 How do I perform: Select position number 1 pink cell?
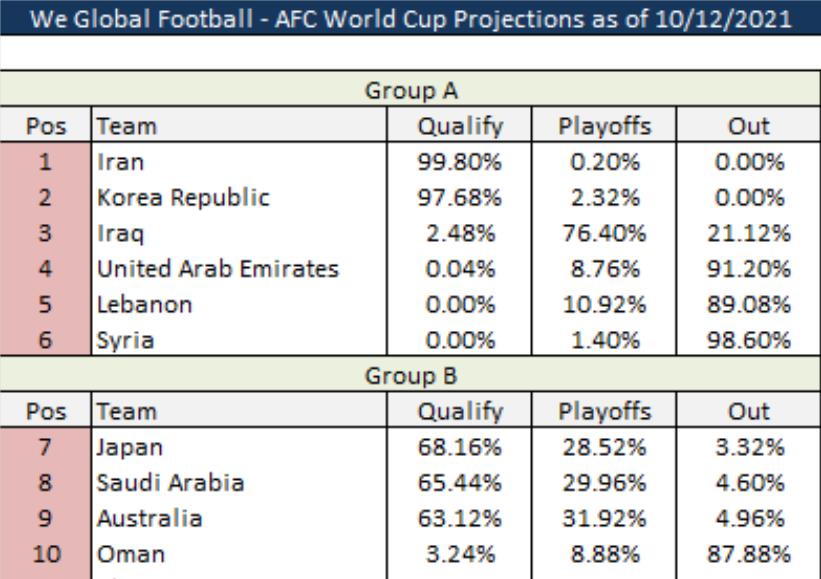[x=44, y=158]
